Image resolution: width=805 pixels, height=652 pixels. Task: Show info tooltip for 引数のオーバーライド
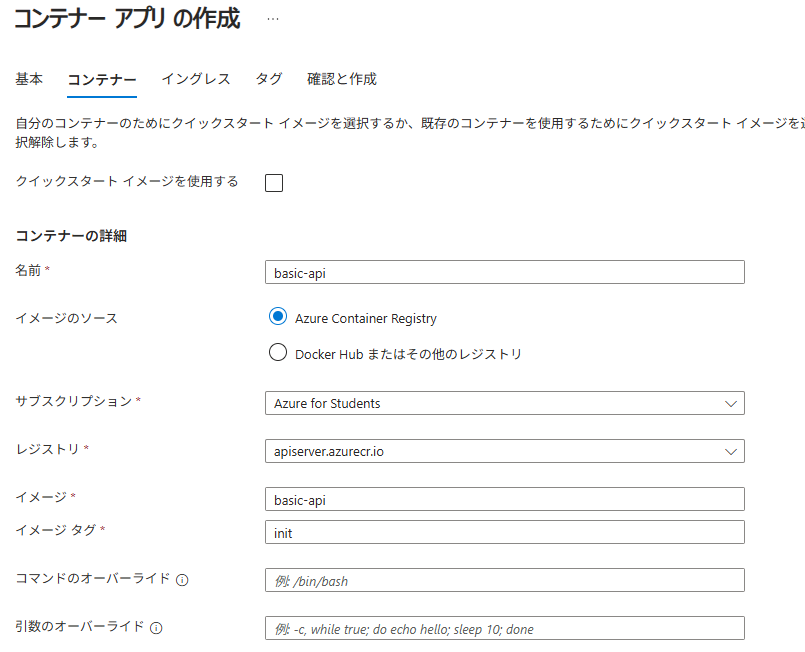click(x=156, y=628)
